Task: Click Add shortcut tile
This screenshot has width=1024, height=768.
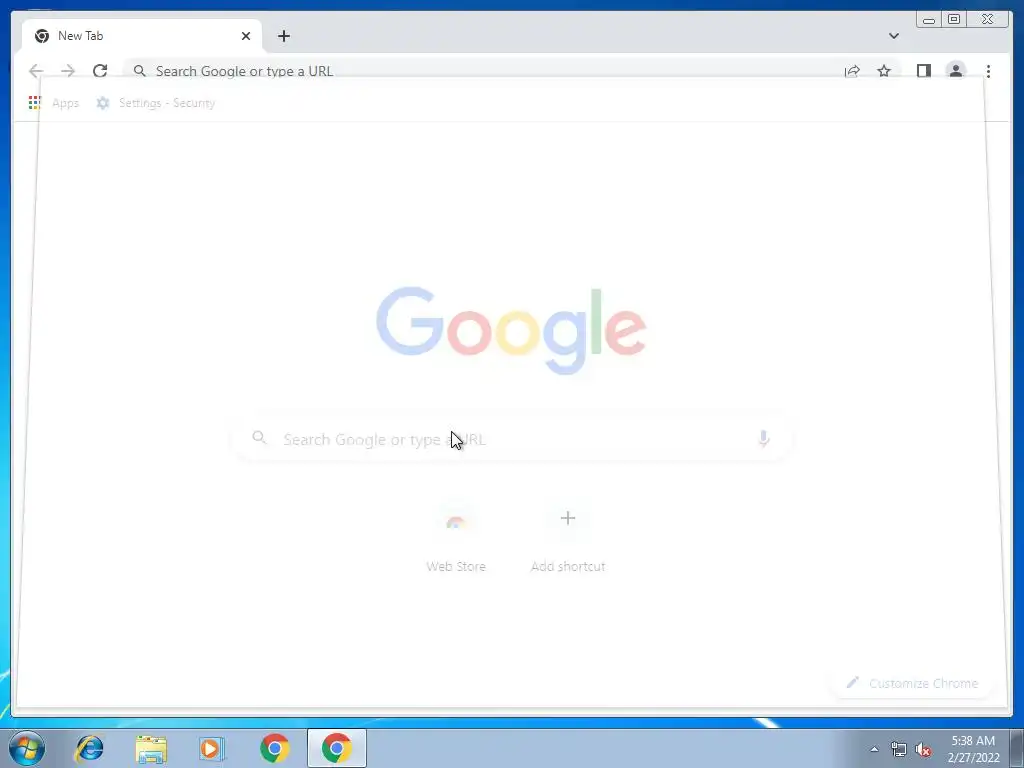Action: click(x=568, y=539)
